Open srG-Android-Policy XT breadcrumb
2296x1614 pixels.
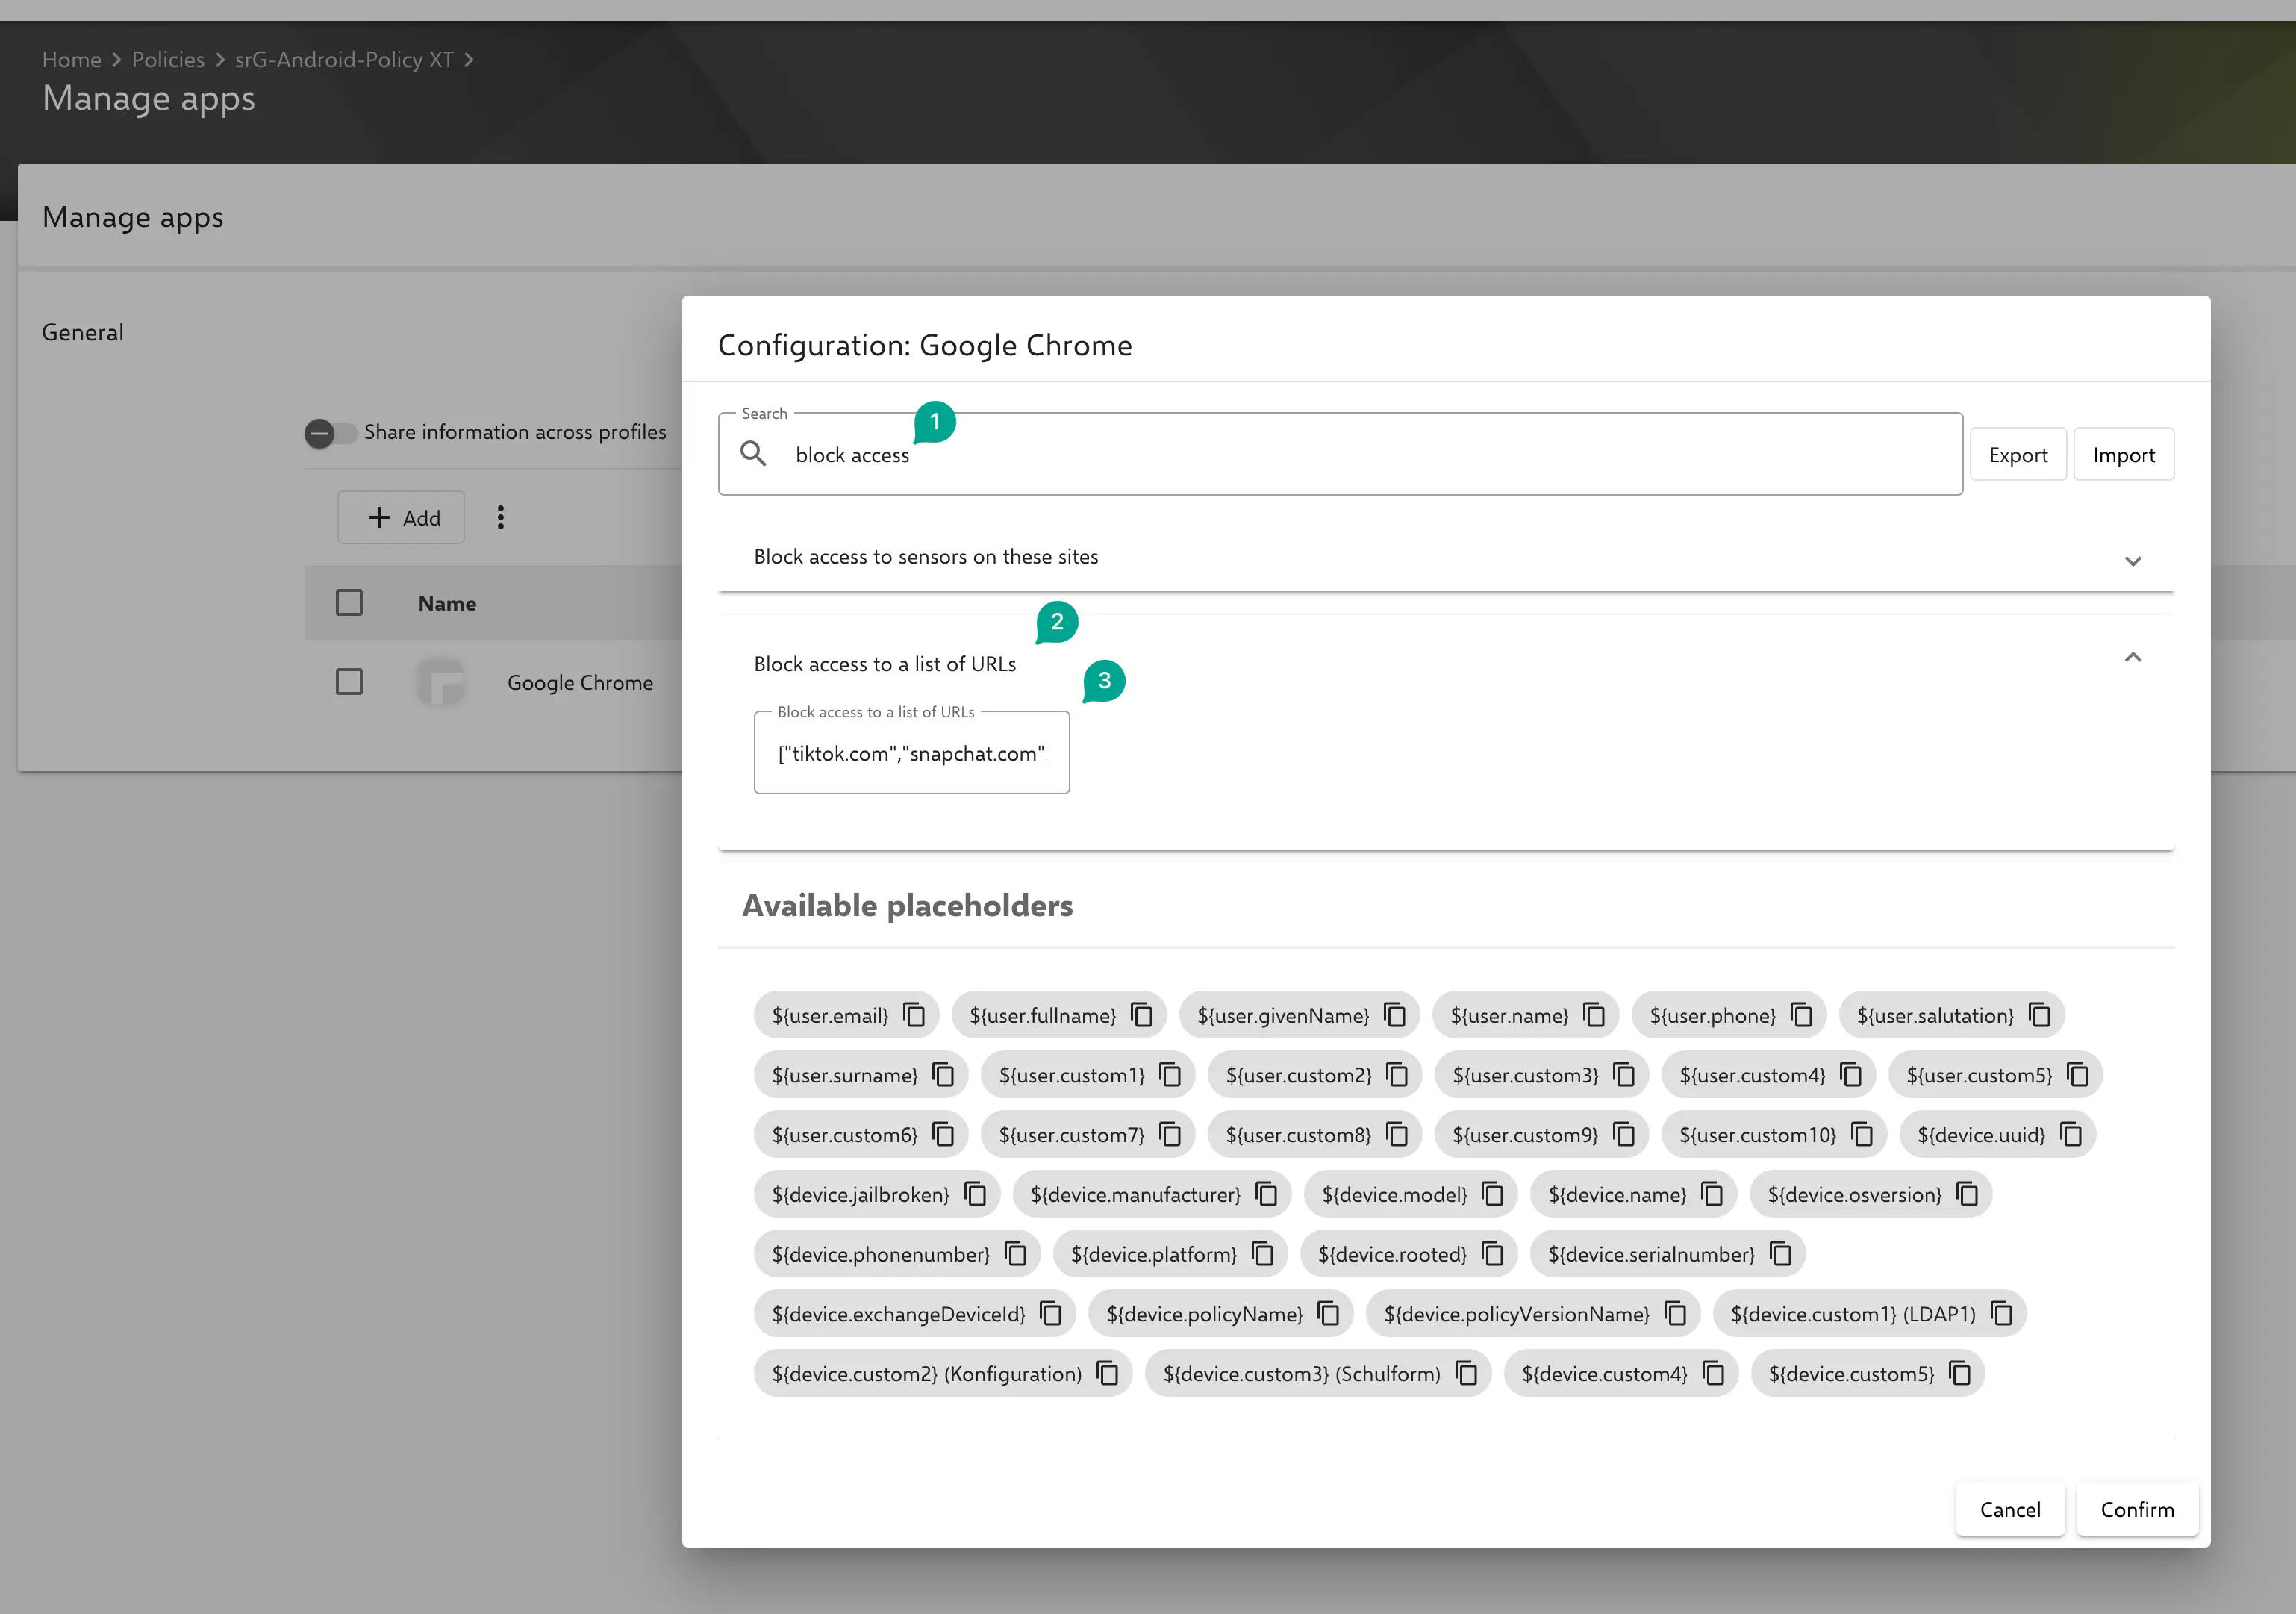[x=344, y=60]
